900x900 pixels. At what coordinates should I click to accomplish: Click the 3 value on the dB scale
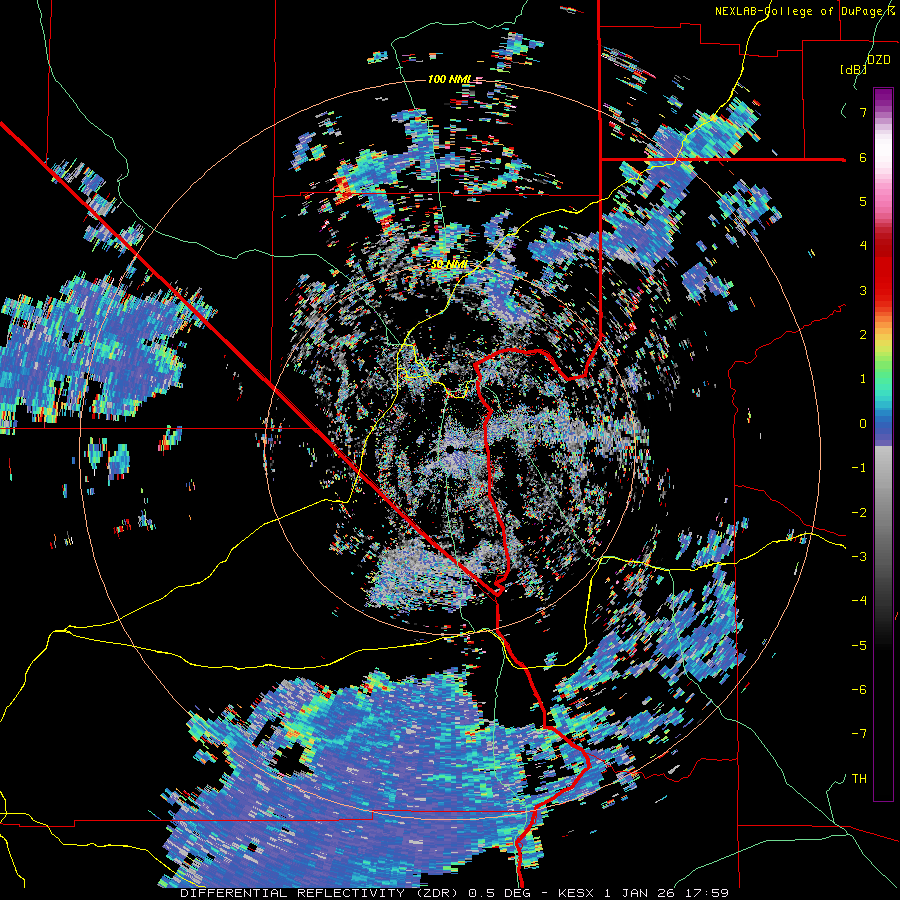(863, 290)
